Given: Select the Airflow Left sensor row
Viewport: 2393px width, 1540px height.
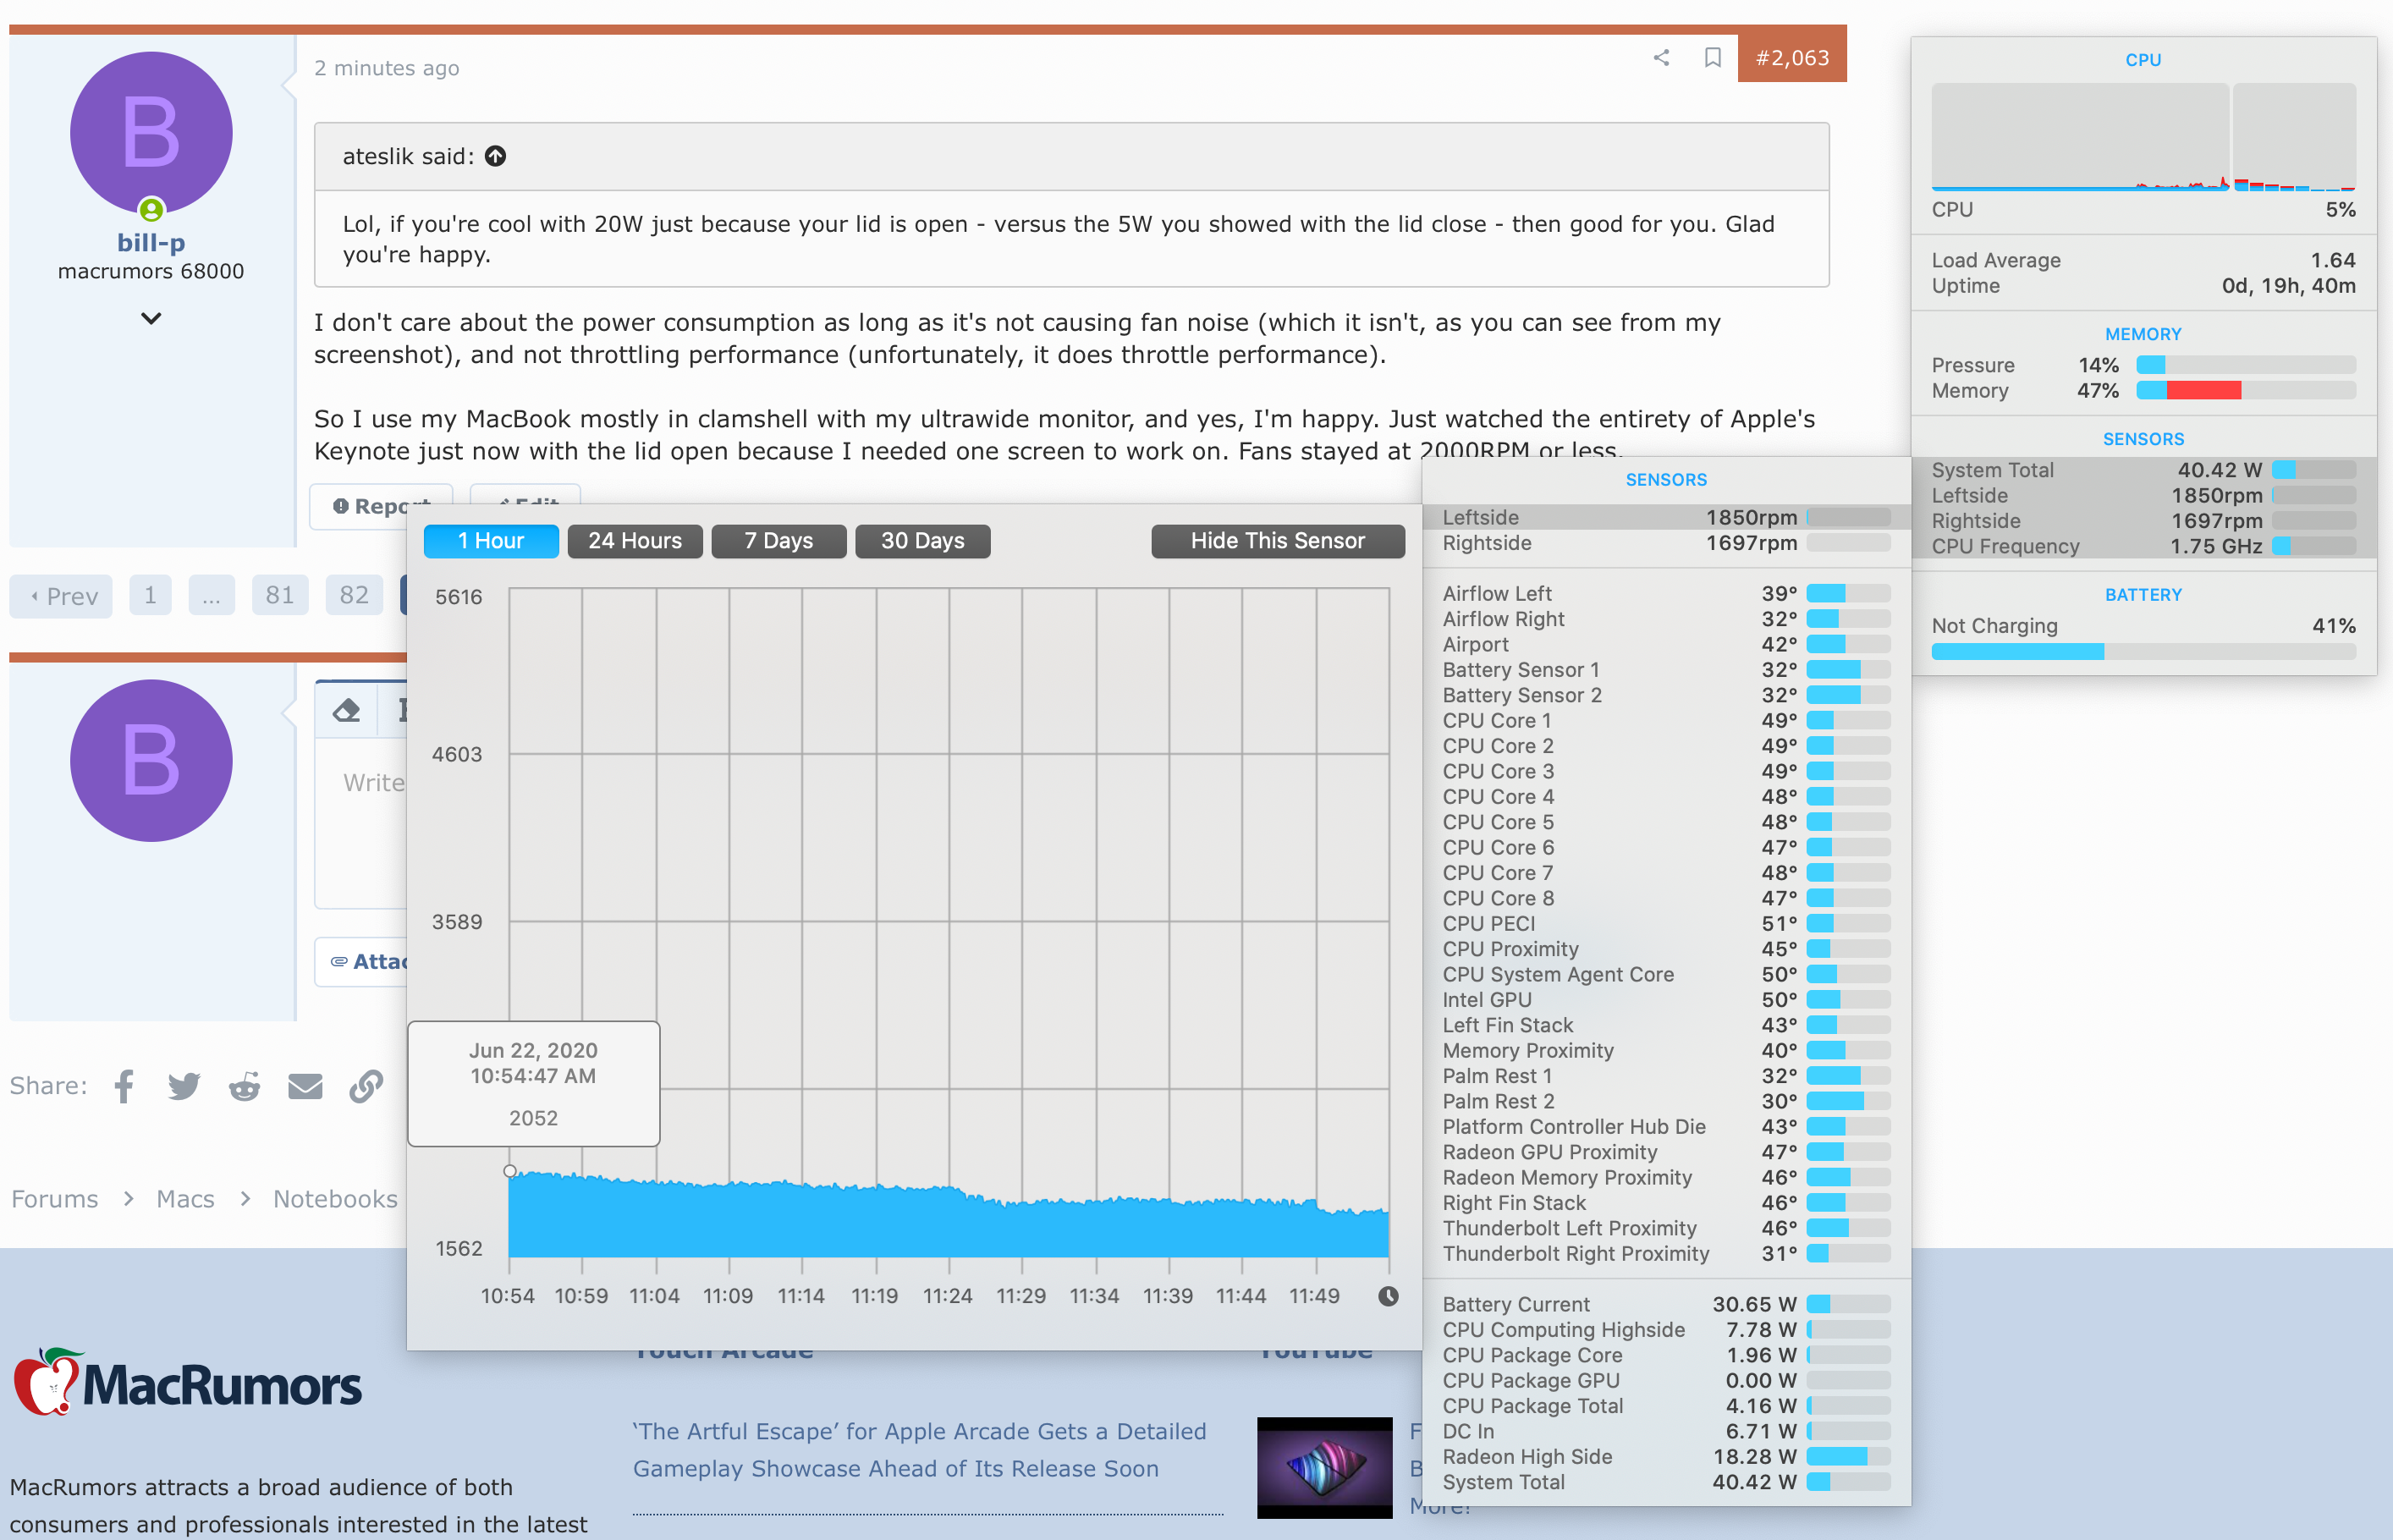Looking at the screenshot, I should pyautogui.click(x=1666, y=594).
